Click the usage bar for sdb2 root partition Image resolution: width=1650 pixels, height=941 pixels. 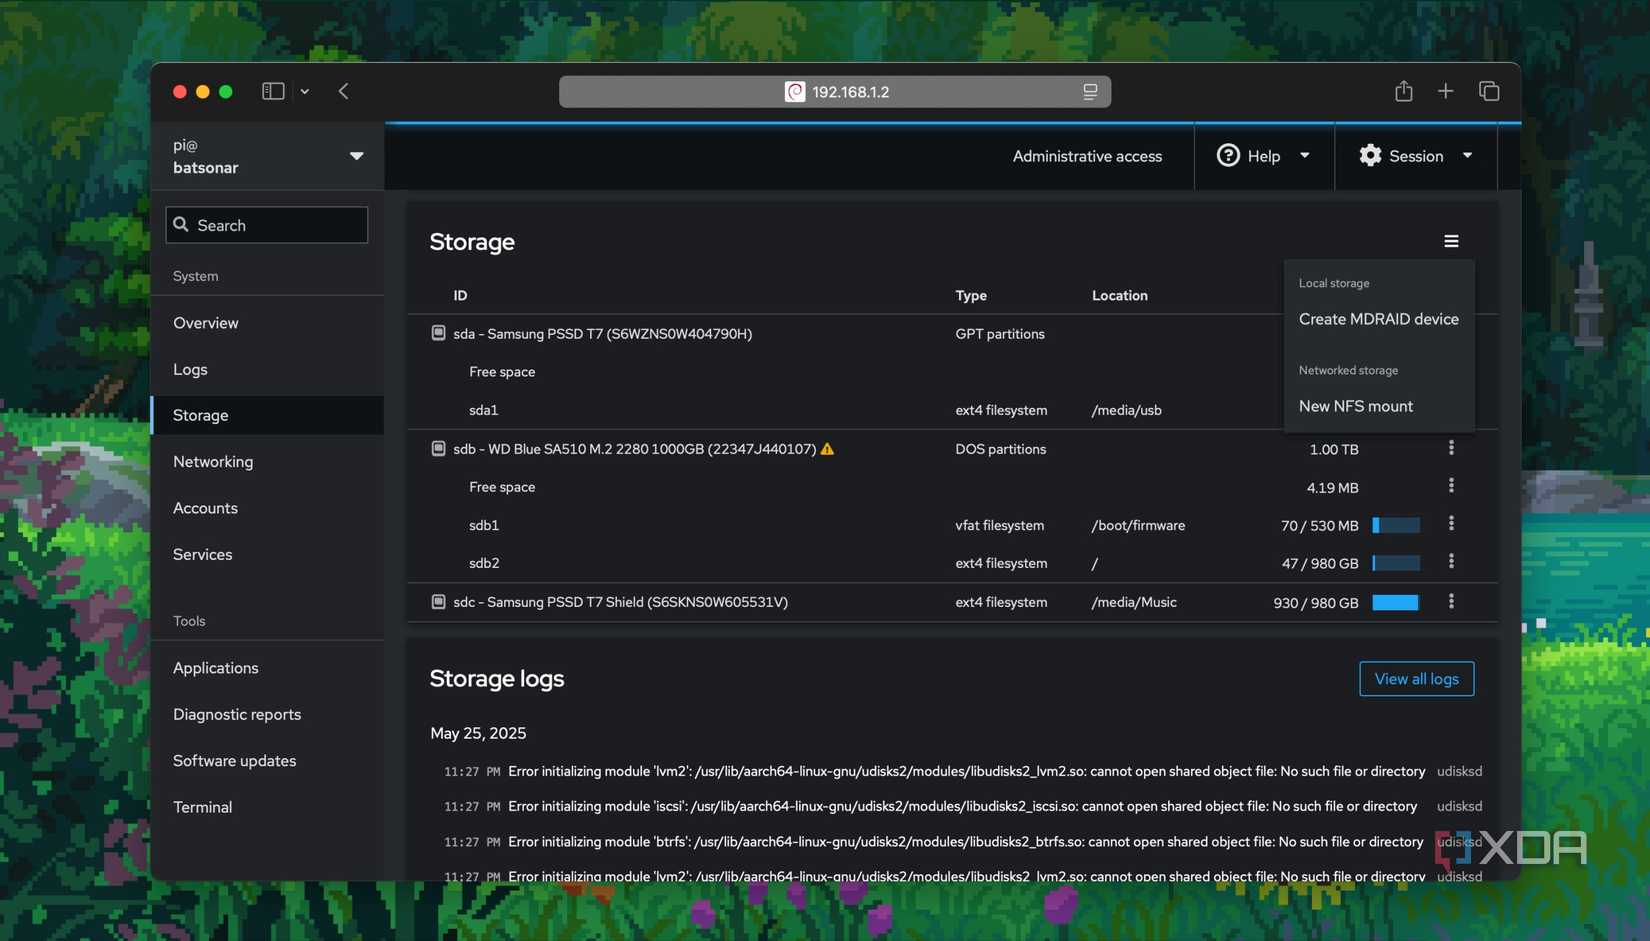1396,563
